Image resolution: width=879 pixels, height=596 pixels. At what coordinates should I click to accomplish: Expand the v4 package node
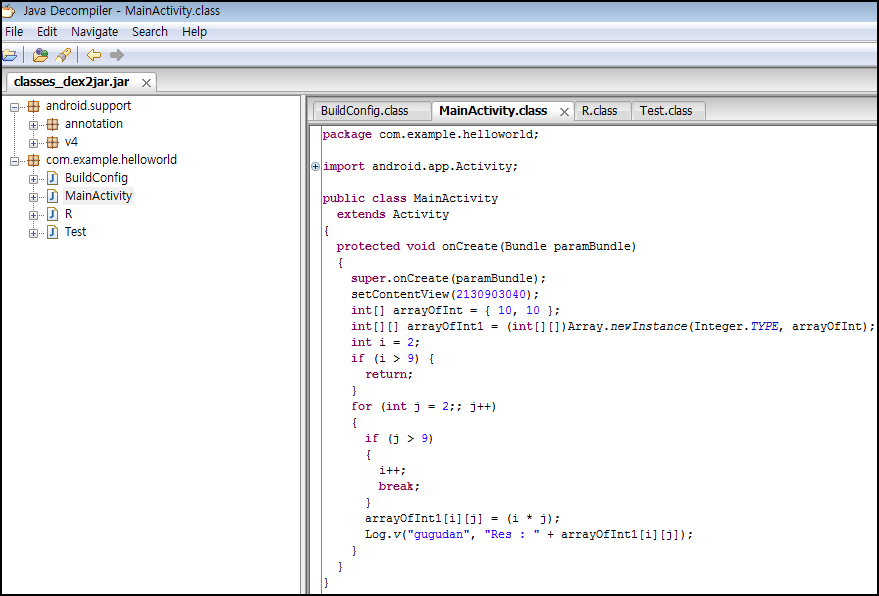tap(34, 143)
